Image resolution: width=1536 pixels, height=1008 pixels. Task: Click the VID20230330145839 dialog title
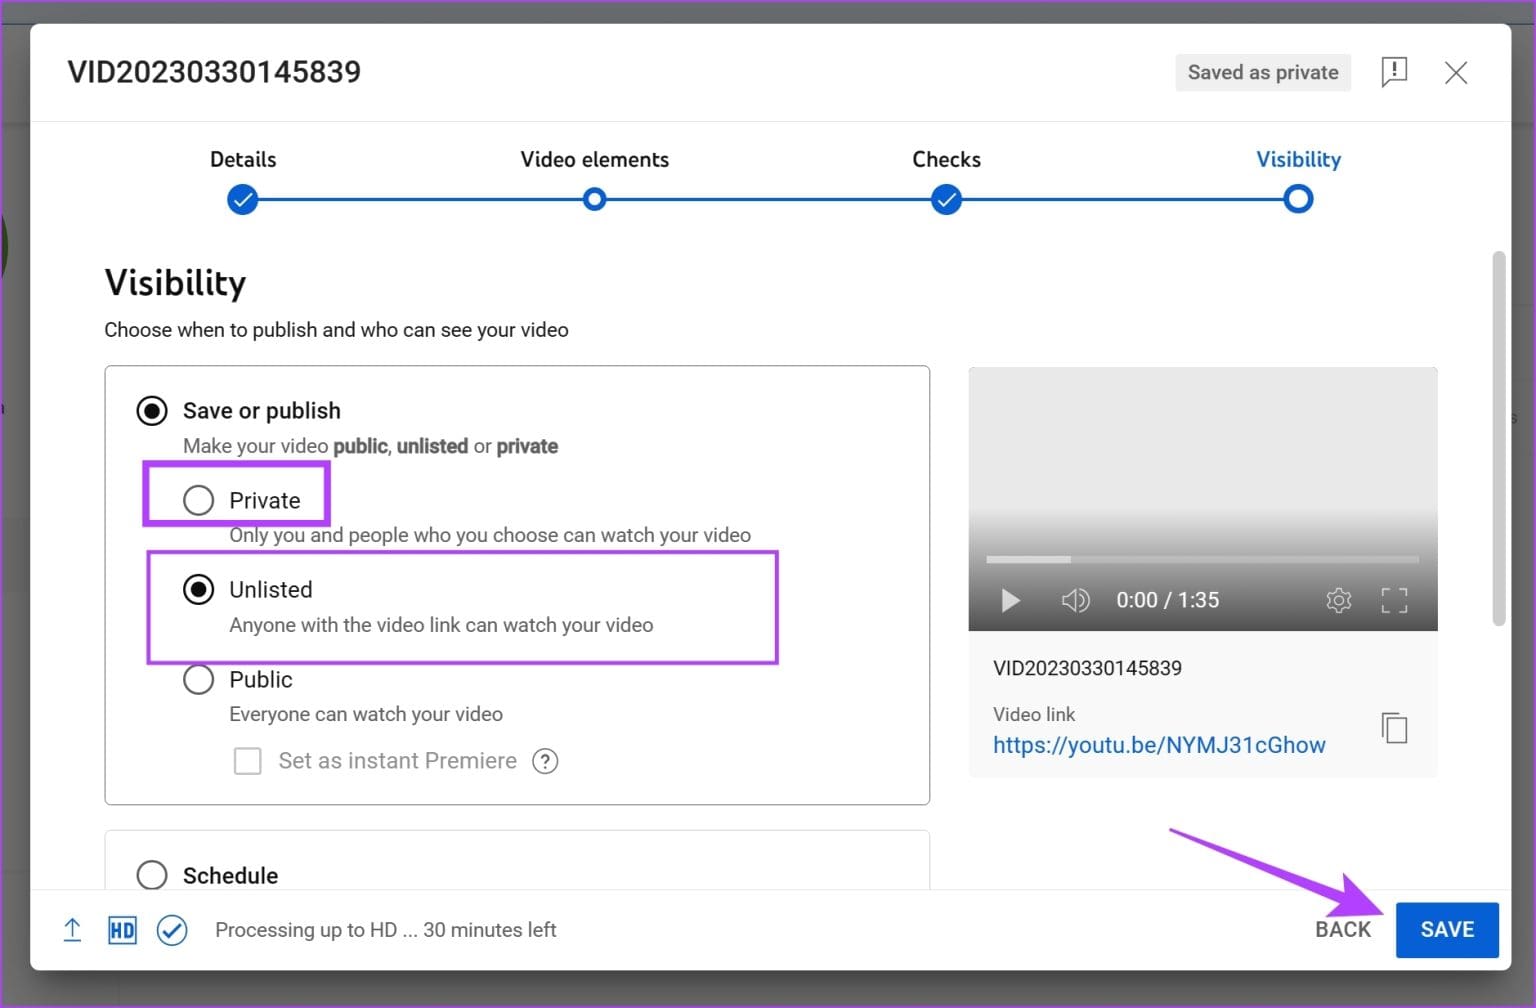coord(214,72)
